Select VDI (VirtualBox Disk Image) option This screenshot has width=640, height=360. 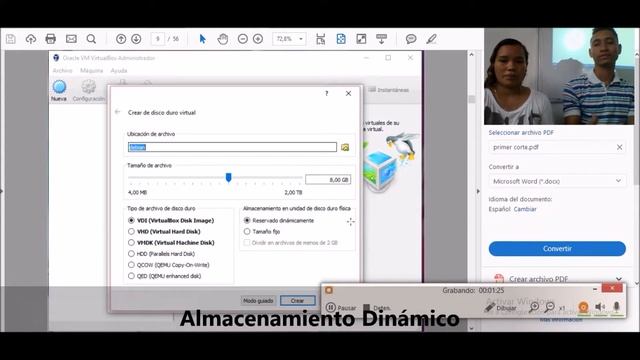(x=171, y=220)
